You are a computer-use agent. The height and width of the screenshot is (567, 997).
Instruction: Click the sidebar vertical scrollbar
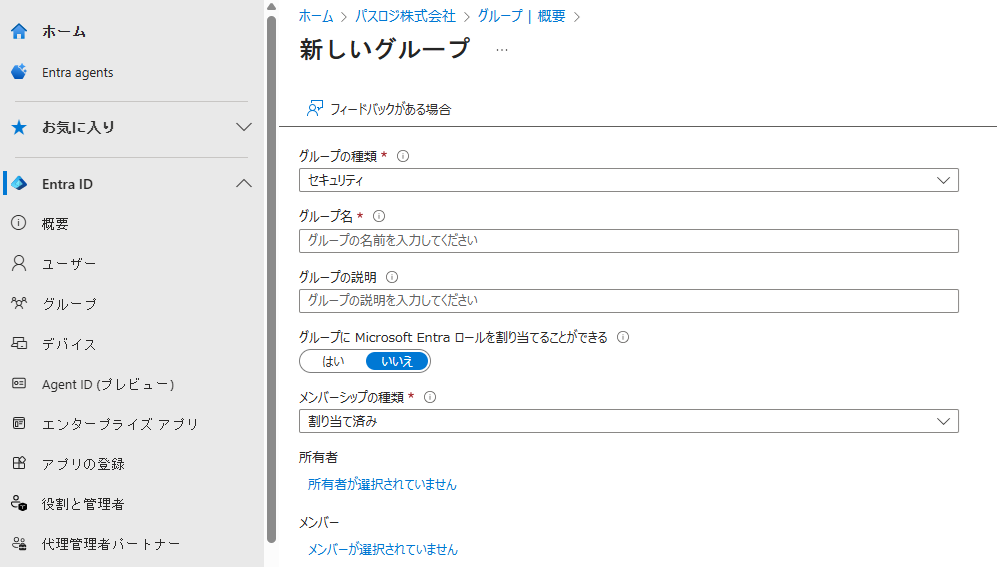(272, 280)
